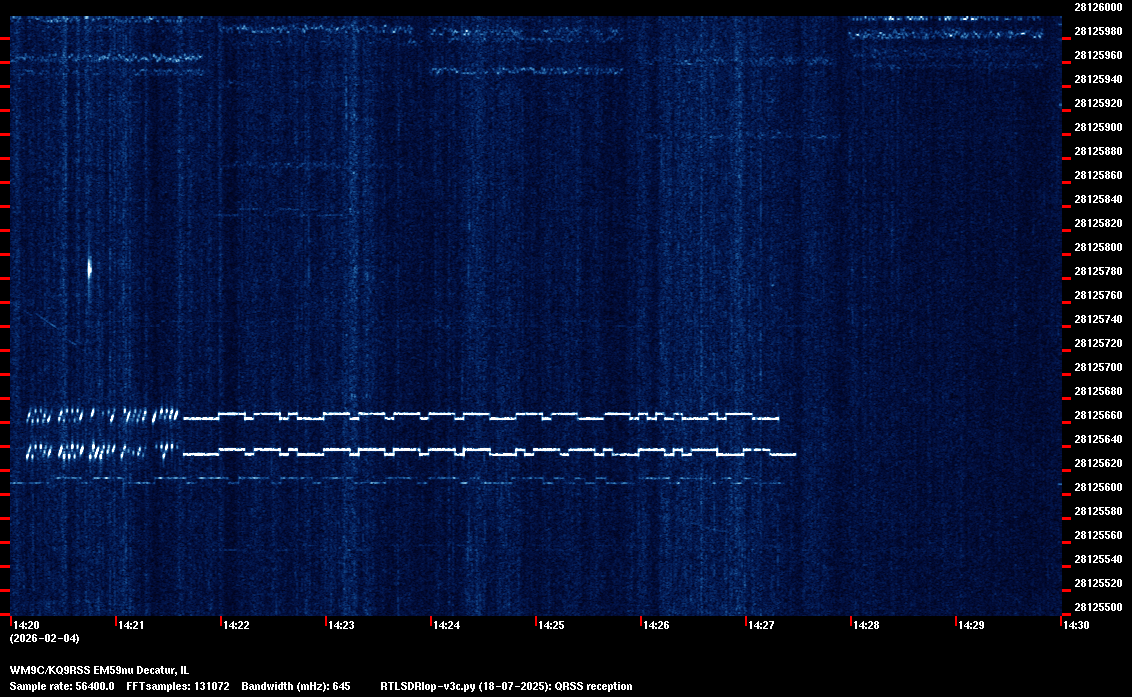
Task: Click the 14:25 time axis marker
Action: [x=551, y=625]
